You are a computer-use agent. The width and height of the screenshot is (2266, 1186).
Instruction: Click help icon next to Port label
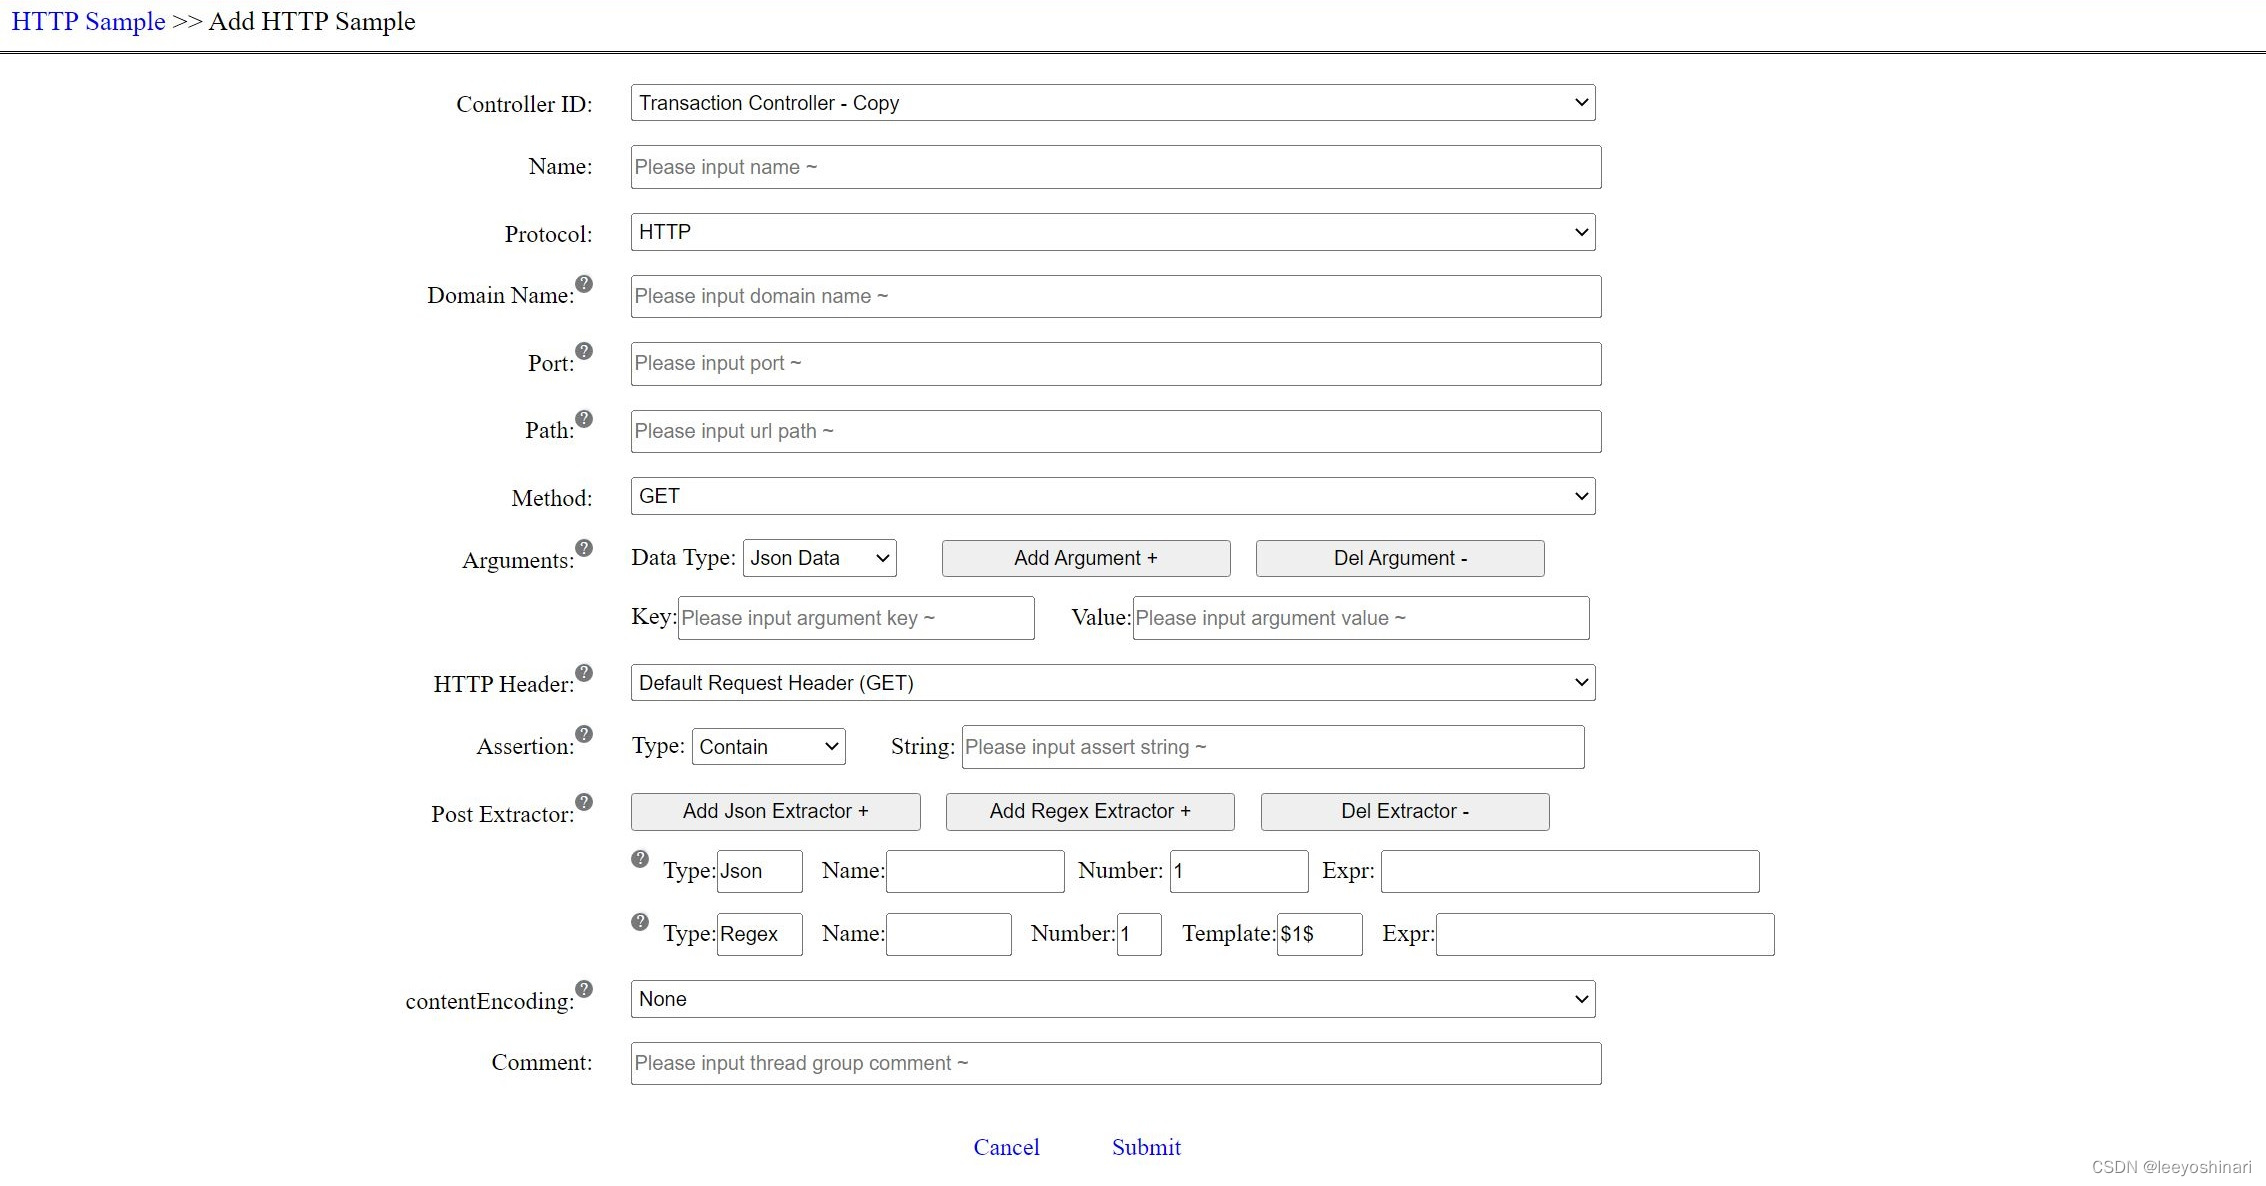(584, 351)
